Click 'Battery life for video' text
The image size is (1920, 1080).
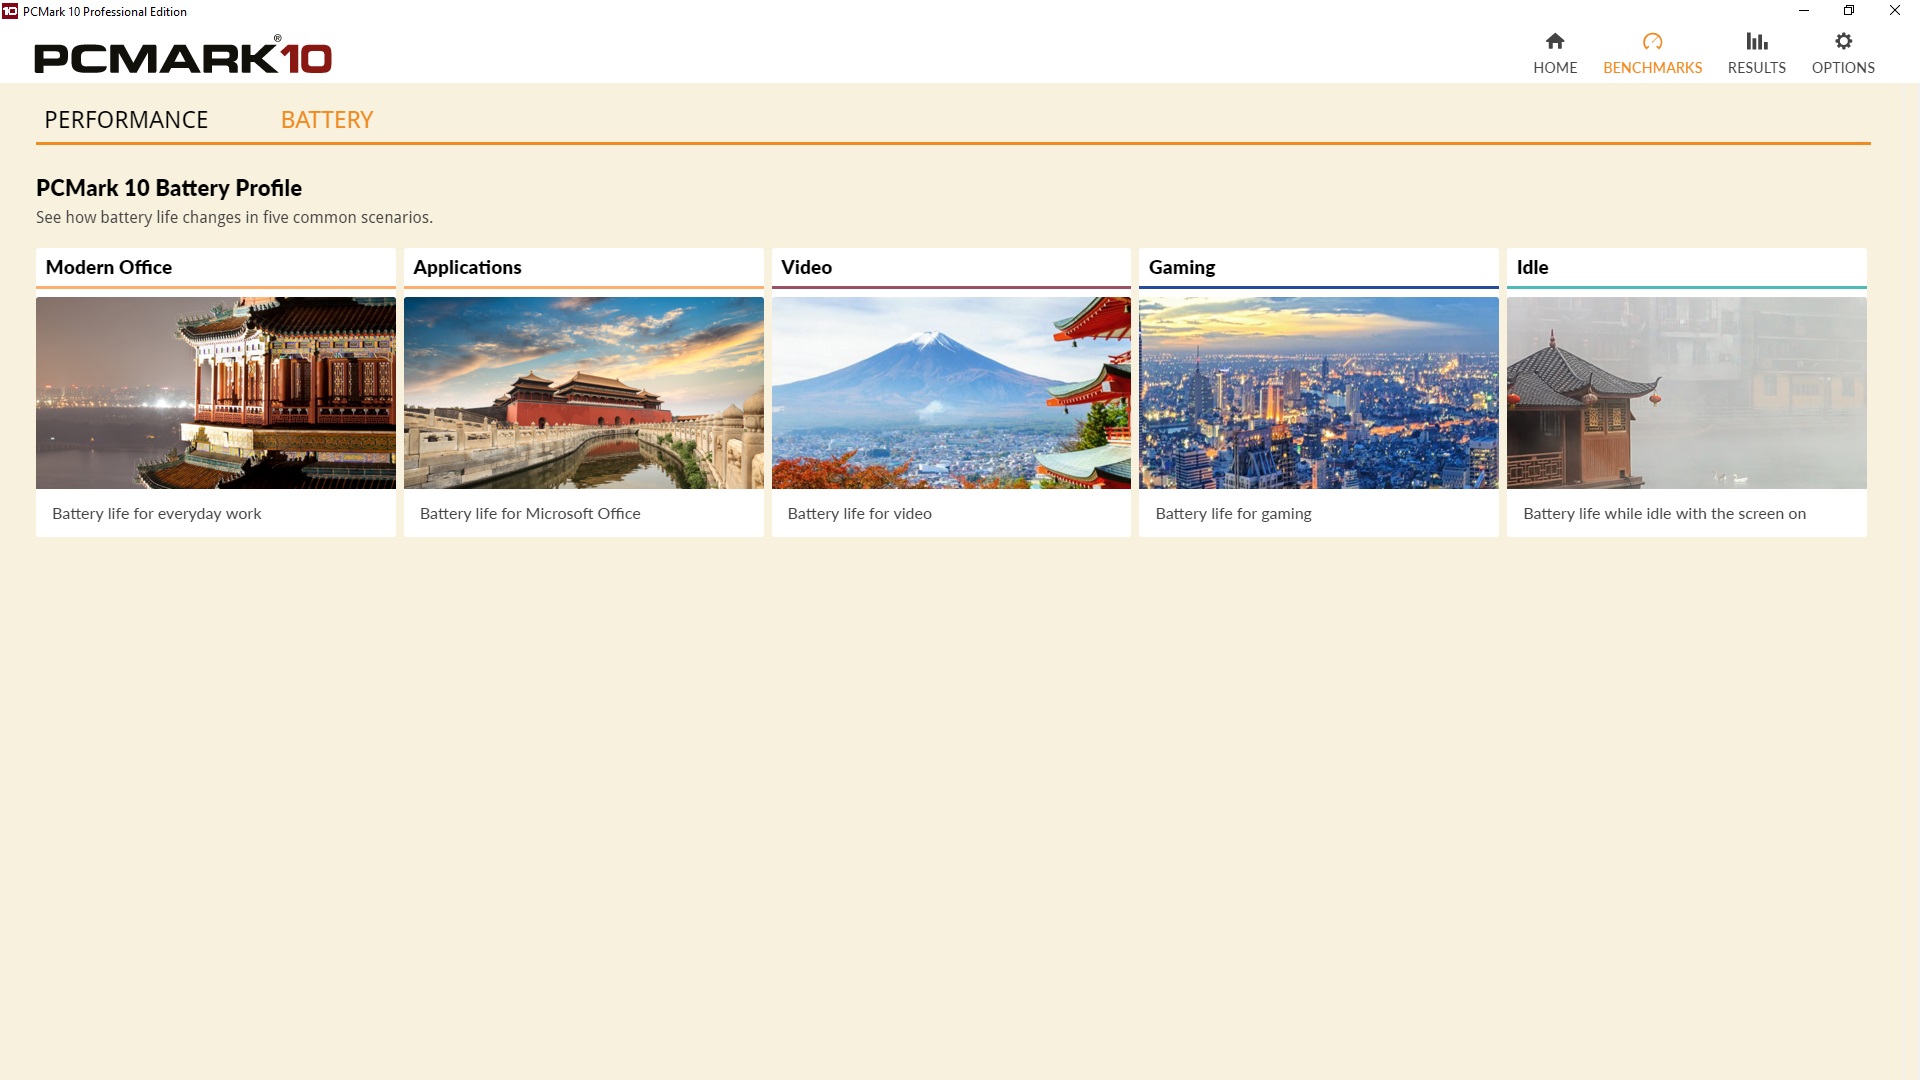(x=859, y=514)
